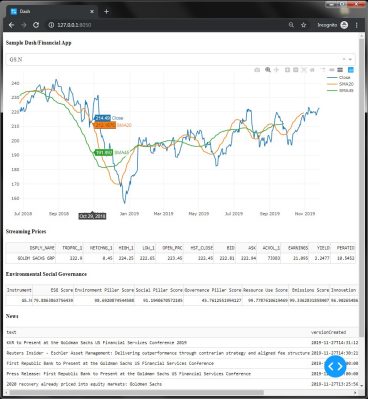Click the Zoom out chart icon
The height and width of the screenshot is (399, 368).
tap(296, 70)
